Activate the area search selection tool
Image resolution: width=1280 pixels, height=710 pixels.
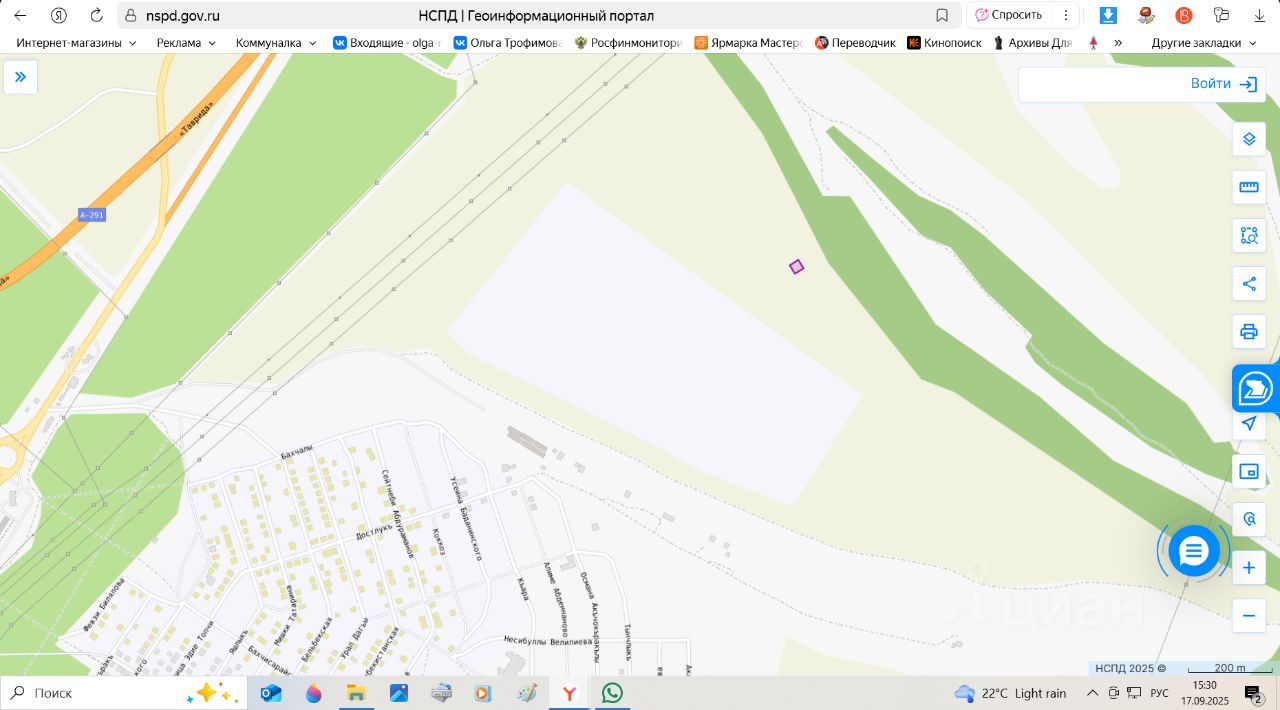click(x=1248, y=236)
